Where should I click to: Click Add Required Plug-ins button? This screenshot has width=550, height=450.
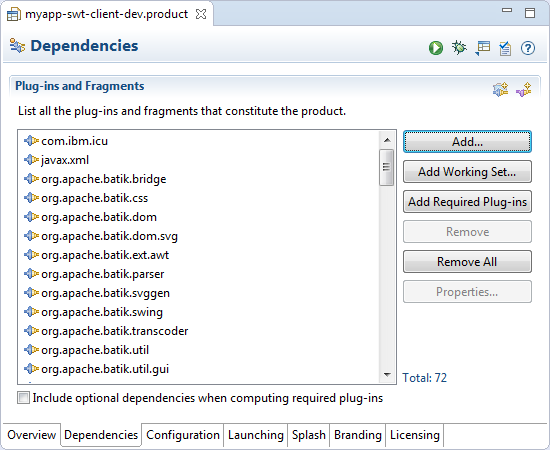point(467,202)
